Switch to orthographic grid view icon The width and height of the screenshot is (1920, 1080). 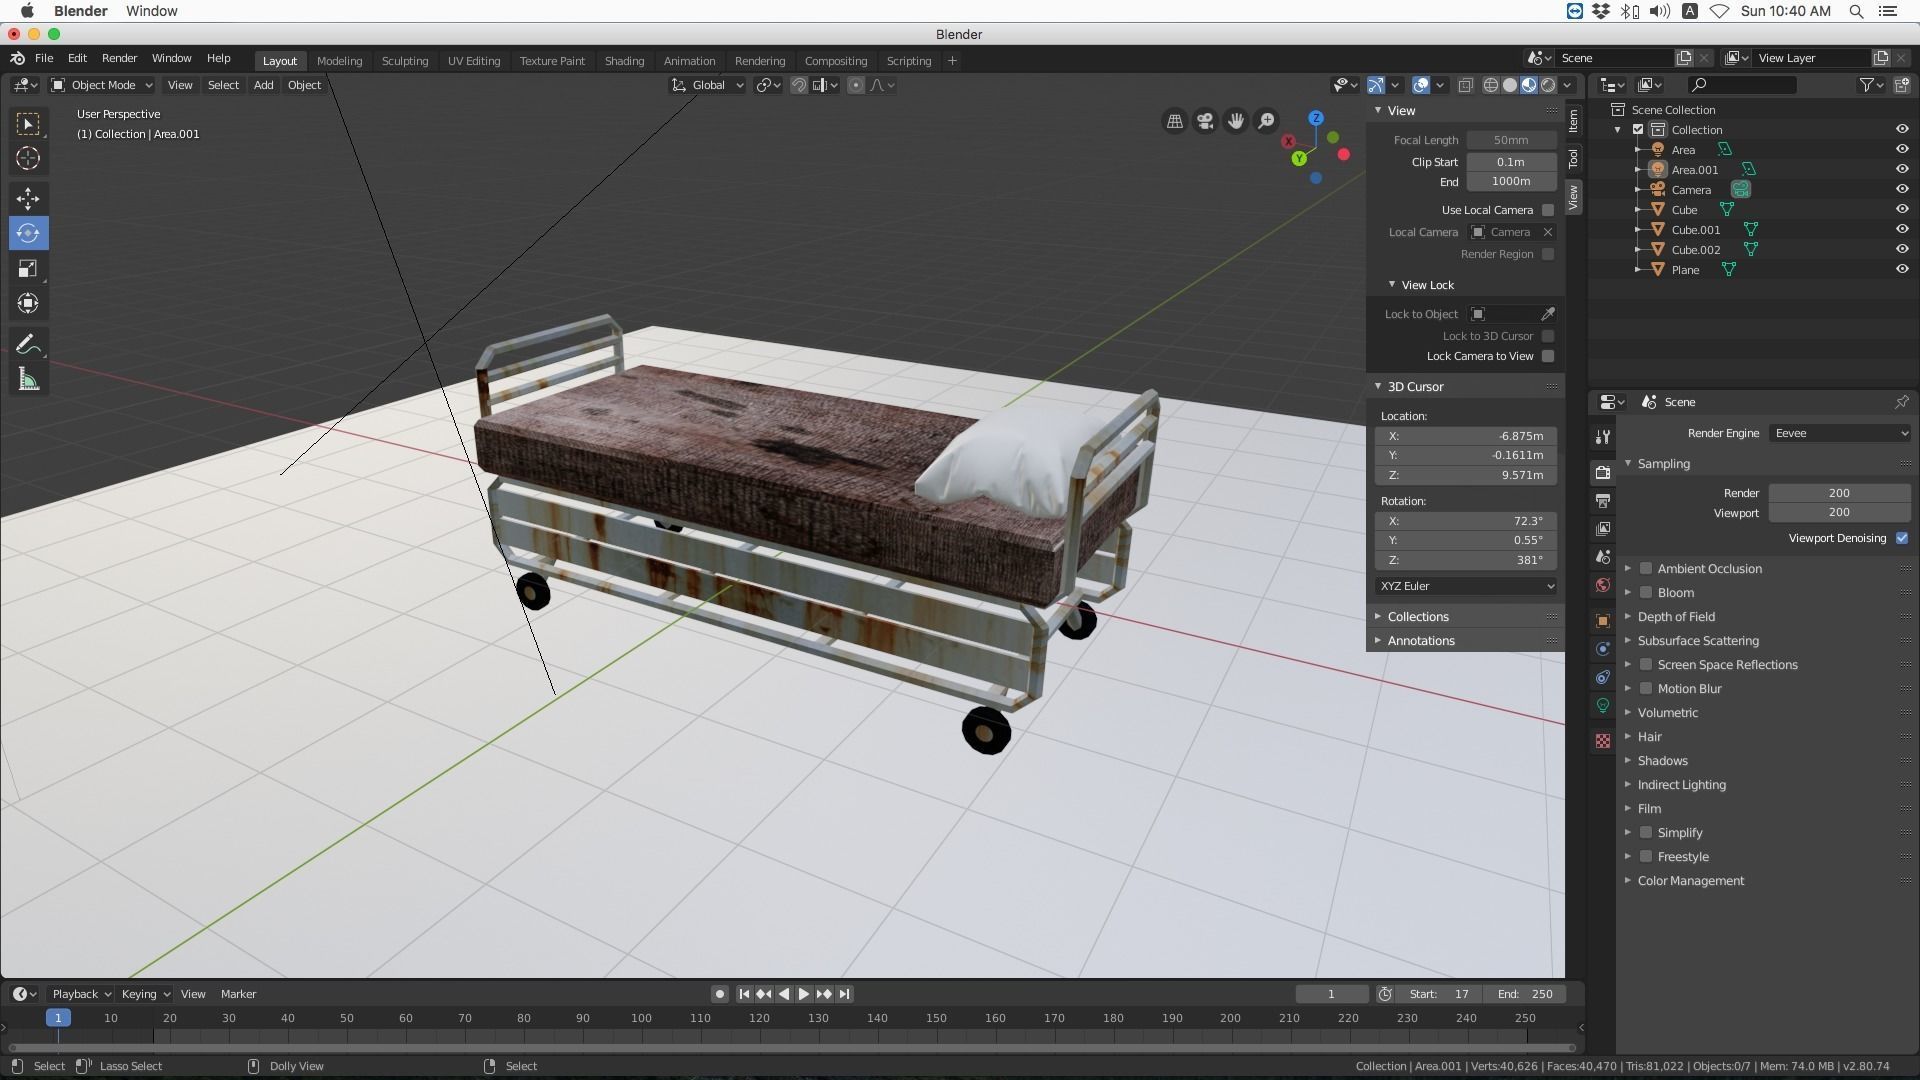[1175, 121]
